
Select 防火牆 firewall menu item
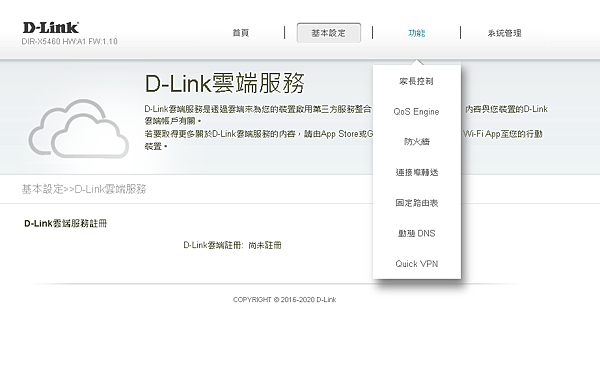pyautogui.click(x=416, y=142)
